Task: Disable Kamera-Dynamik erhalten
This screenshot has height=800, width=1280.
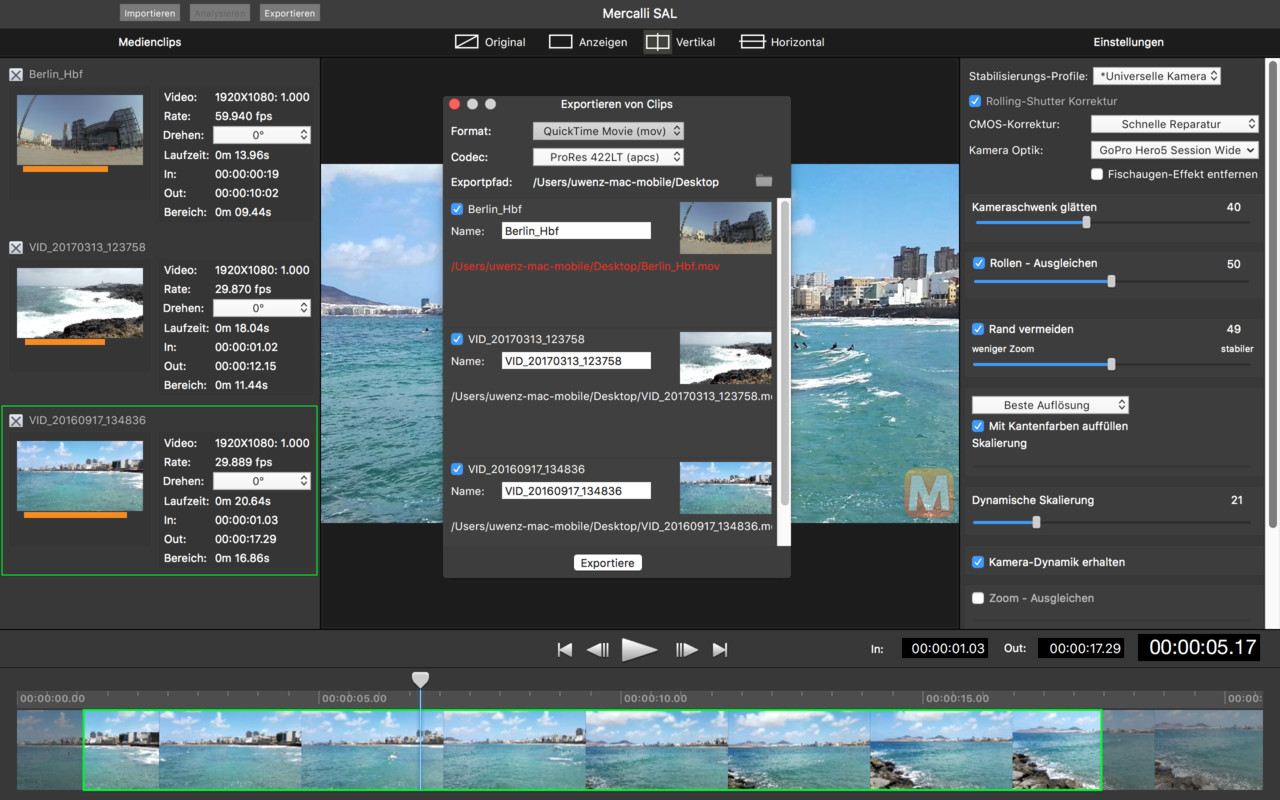Action: pyautogui.click(x=979, y=562)
